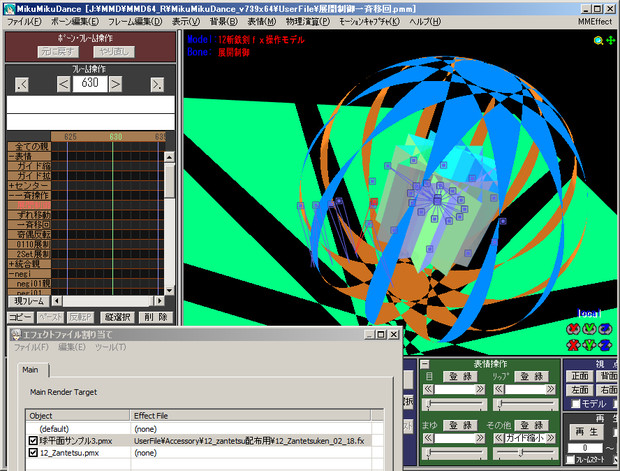The width and height of the screenshot is (620, 471).
Task: Step back one frame with < button
Action: click(x=64, y=84)
